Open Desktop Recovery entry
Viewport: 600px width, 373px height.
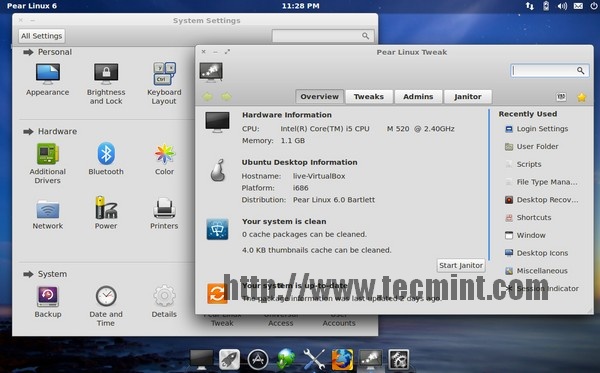pyautogui.click(x=541, y=200)
